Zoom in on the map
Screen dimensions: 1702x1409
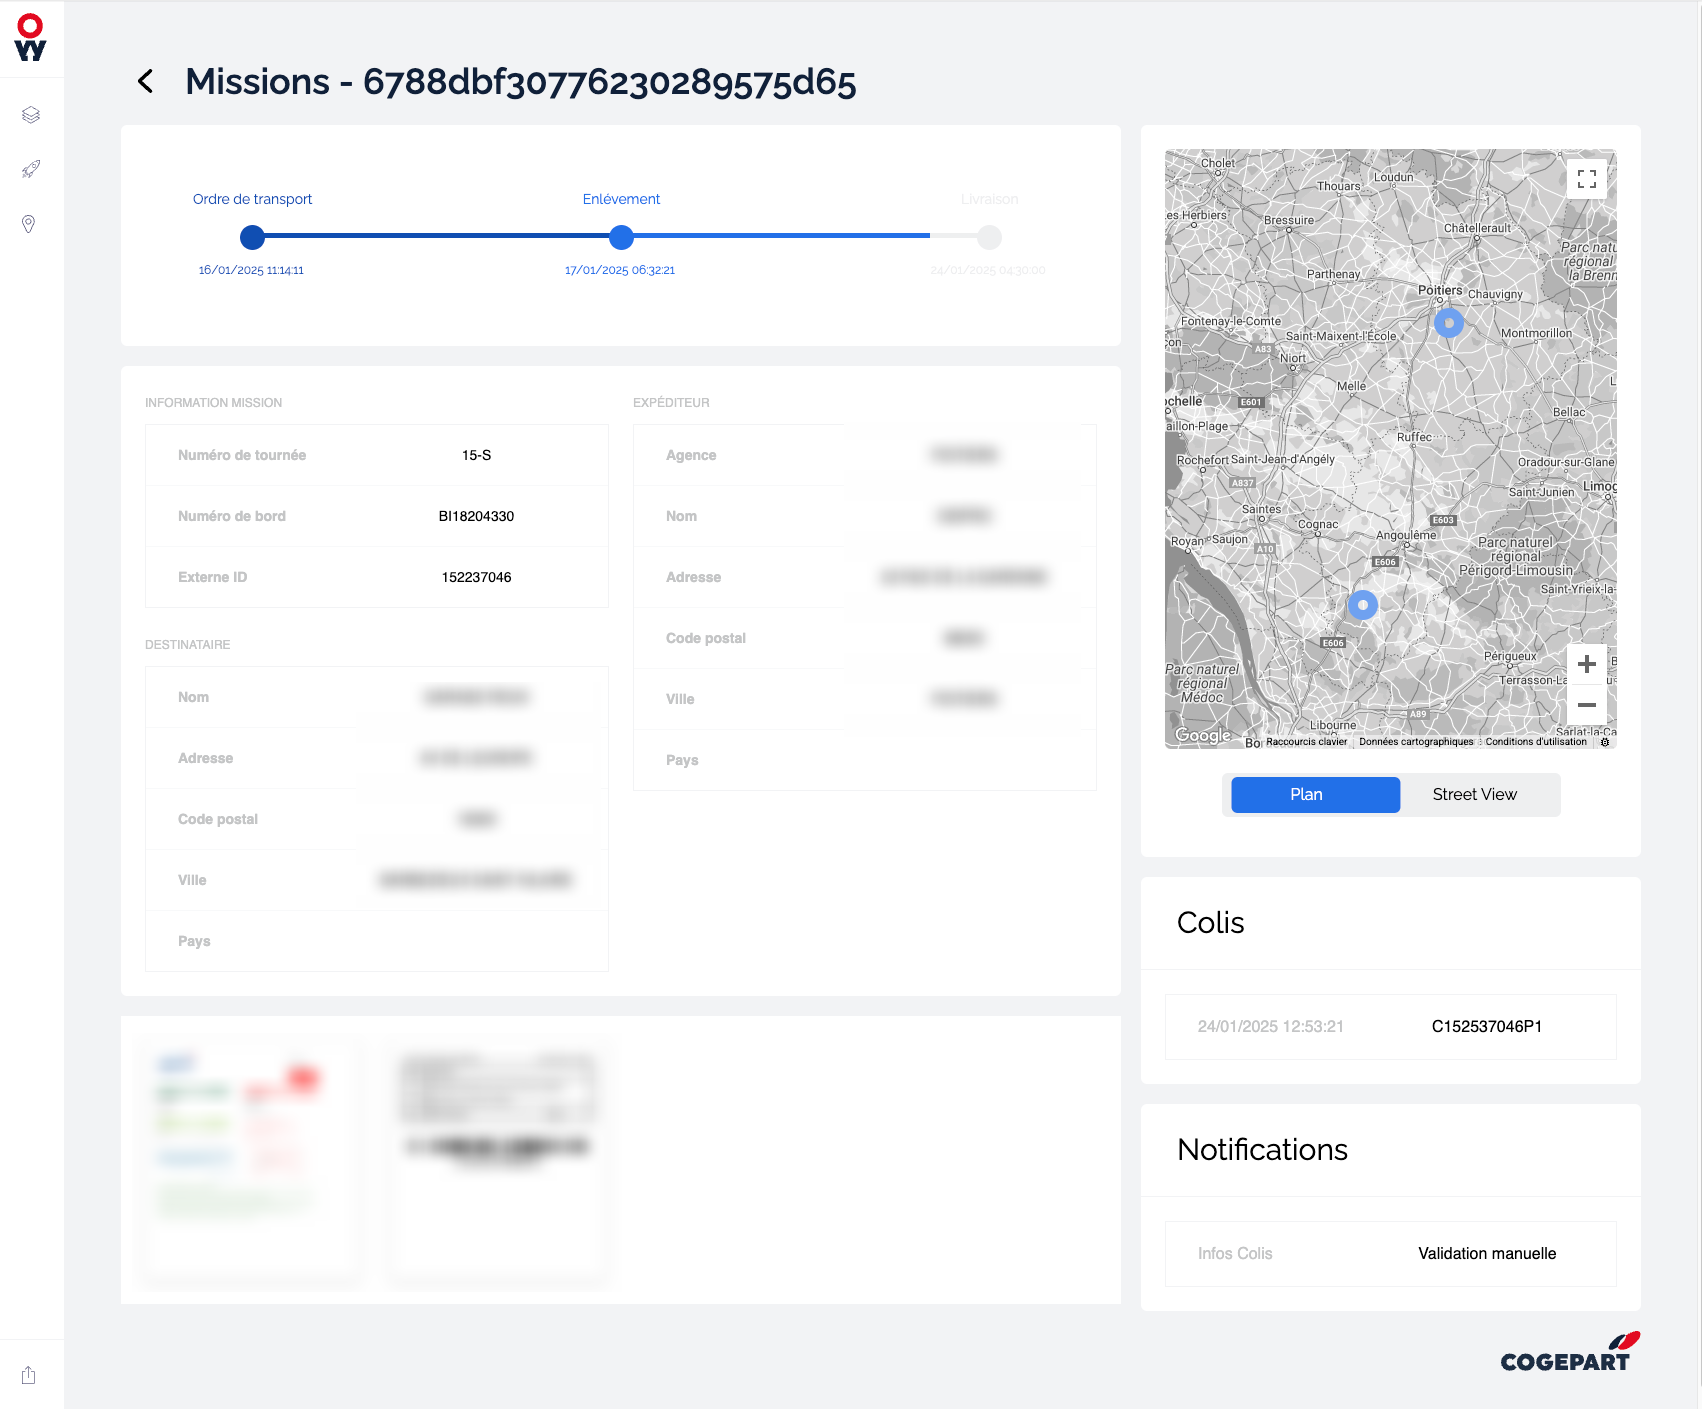coord(1586,664)
